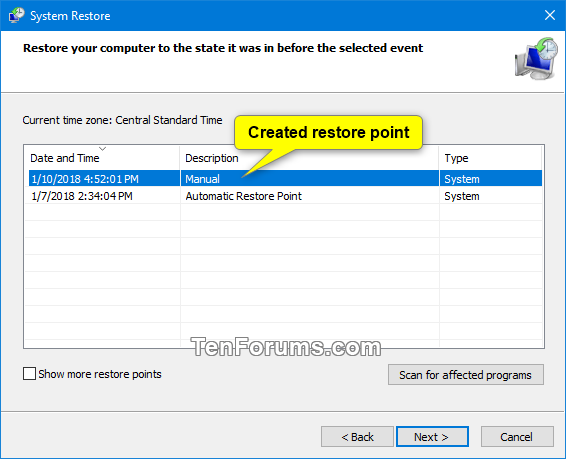The image size is (566, 459).
Task: Sort by Type column header
Action: 491,158
